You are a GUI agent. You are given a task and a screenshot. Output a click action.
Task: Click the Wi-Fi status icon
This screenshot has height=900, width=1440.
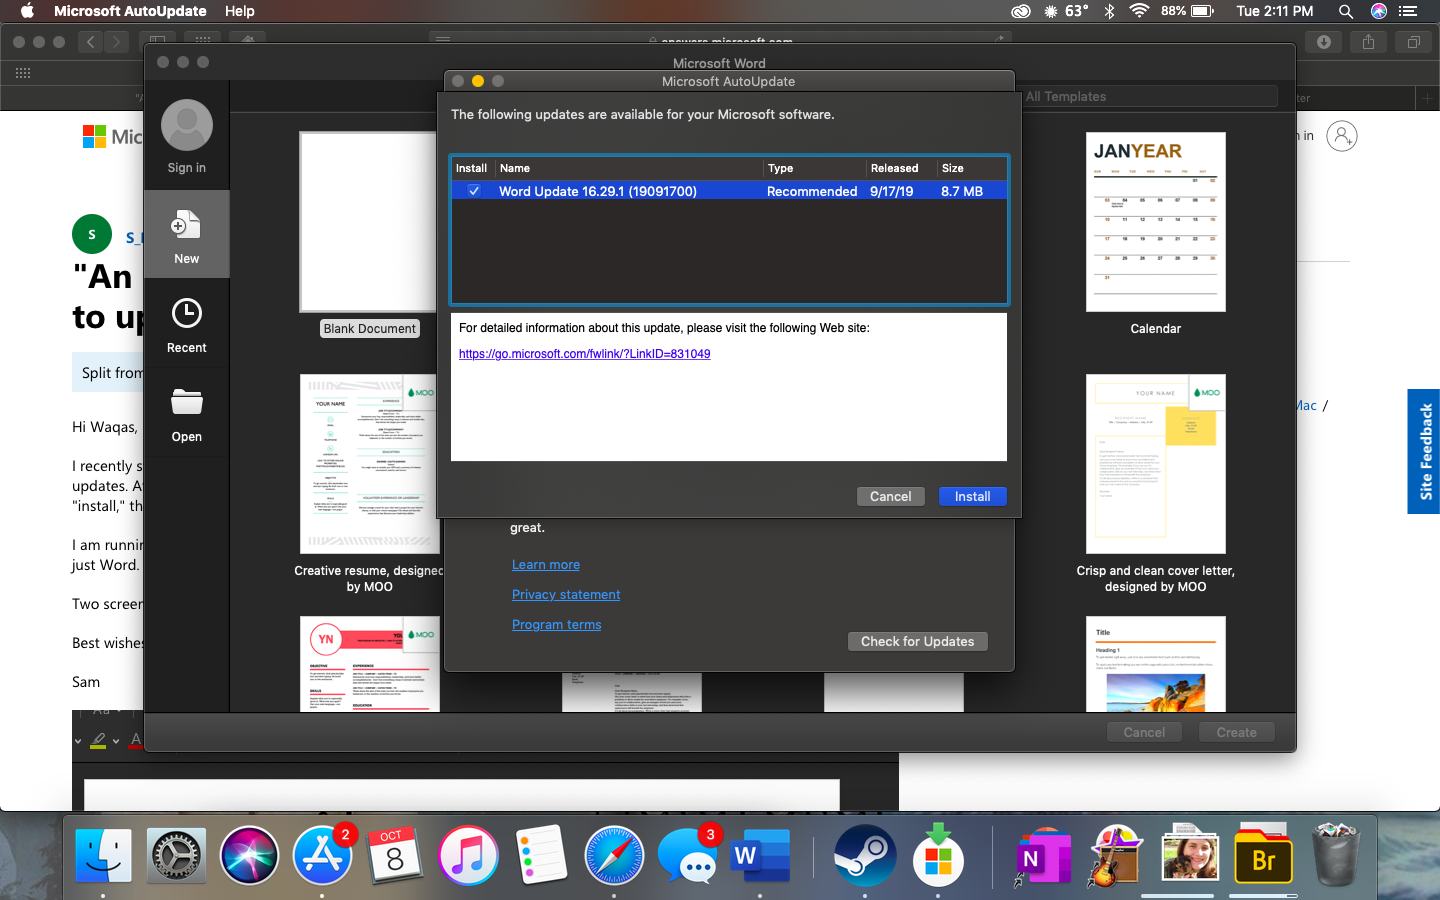1139,11
